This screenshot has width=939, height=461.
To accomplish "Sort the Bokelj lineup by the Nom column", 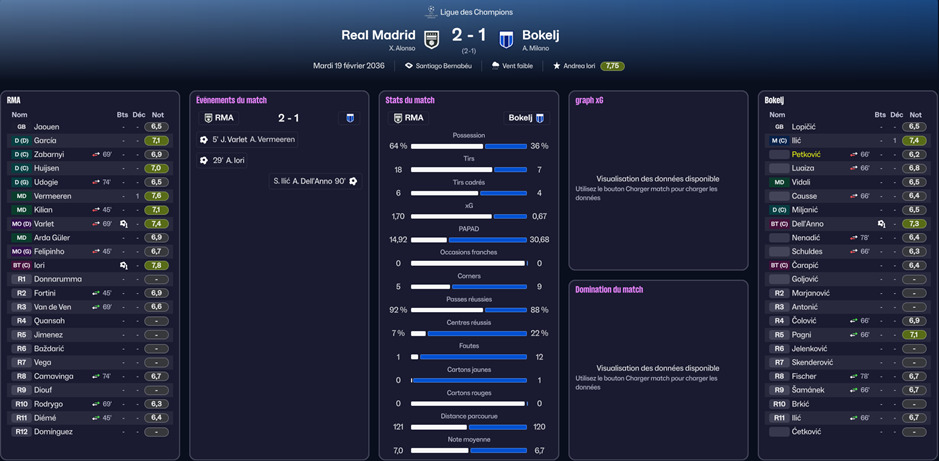I will (x=777, y=115).
